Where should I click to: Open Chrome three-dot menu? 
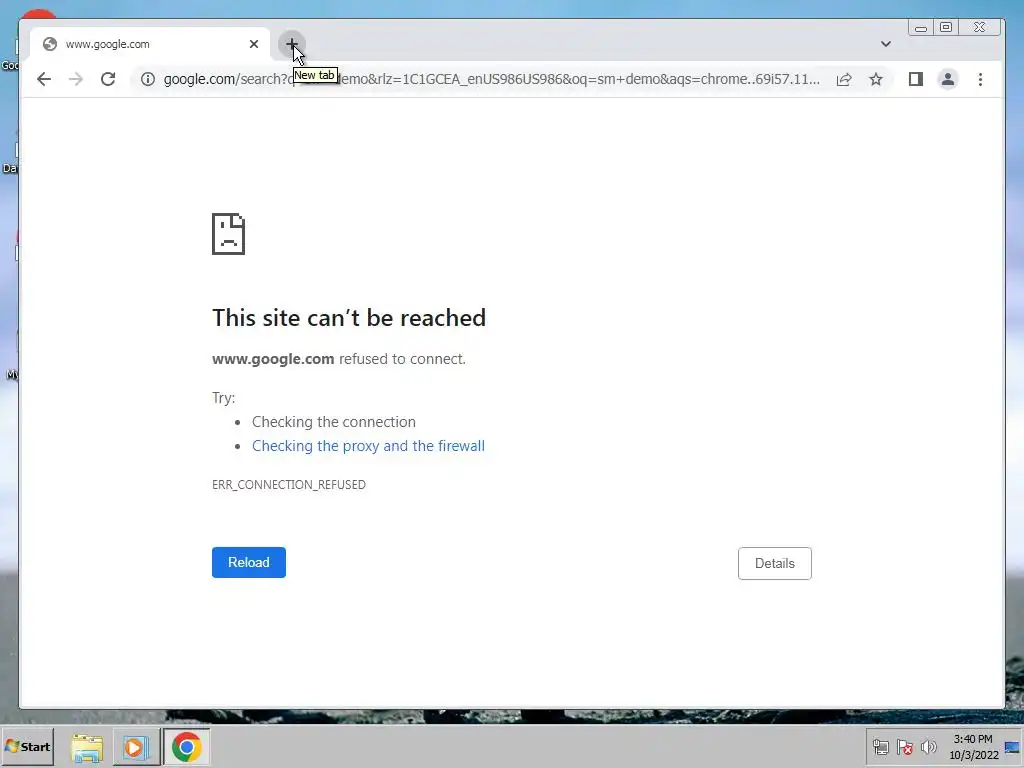(x=980, y=79)
